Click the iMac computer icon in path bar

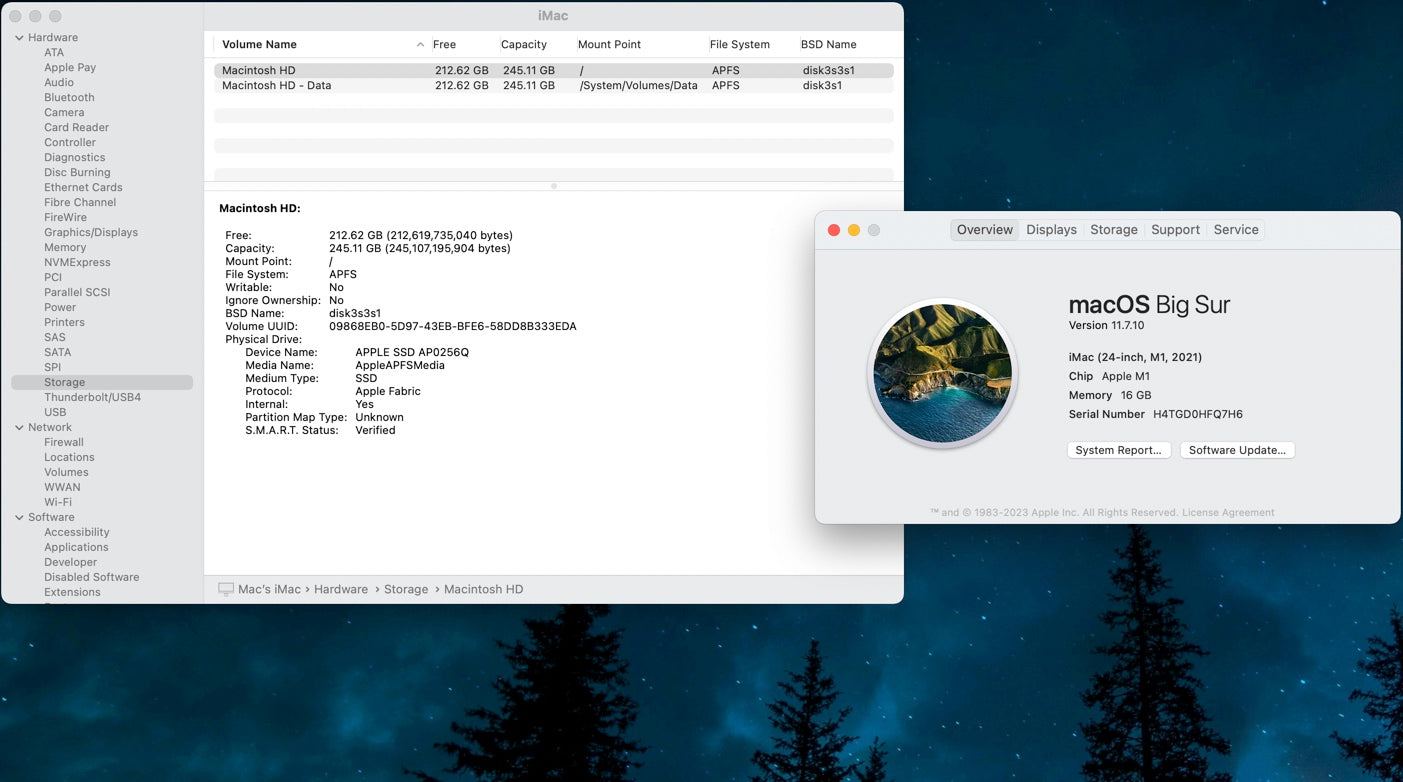point(226,589)
